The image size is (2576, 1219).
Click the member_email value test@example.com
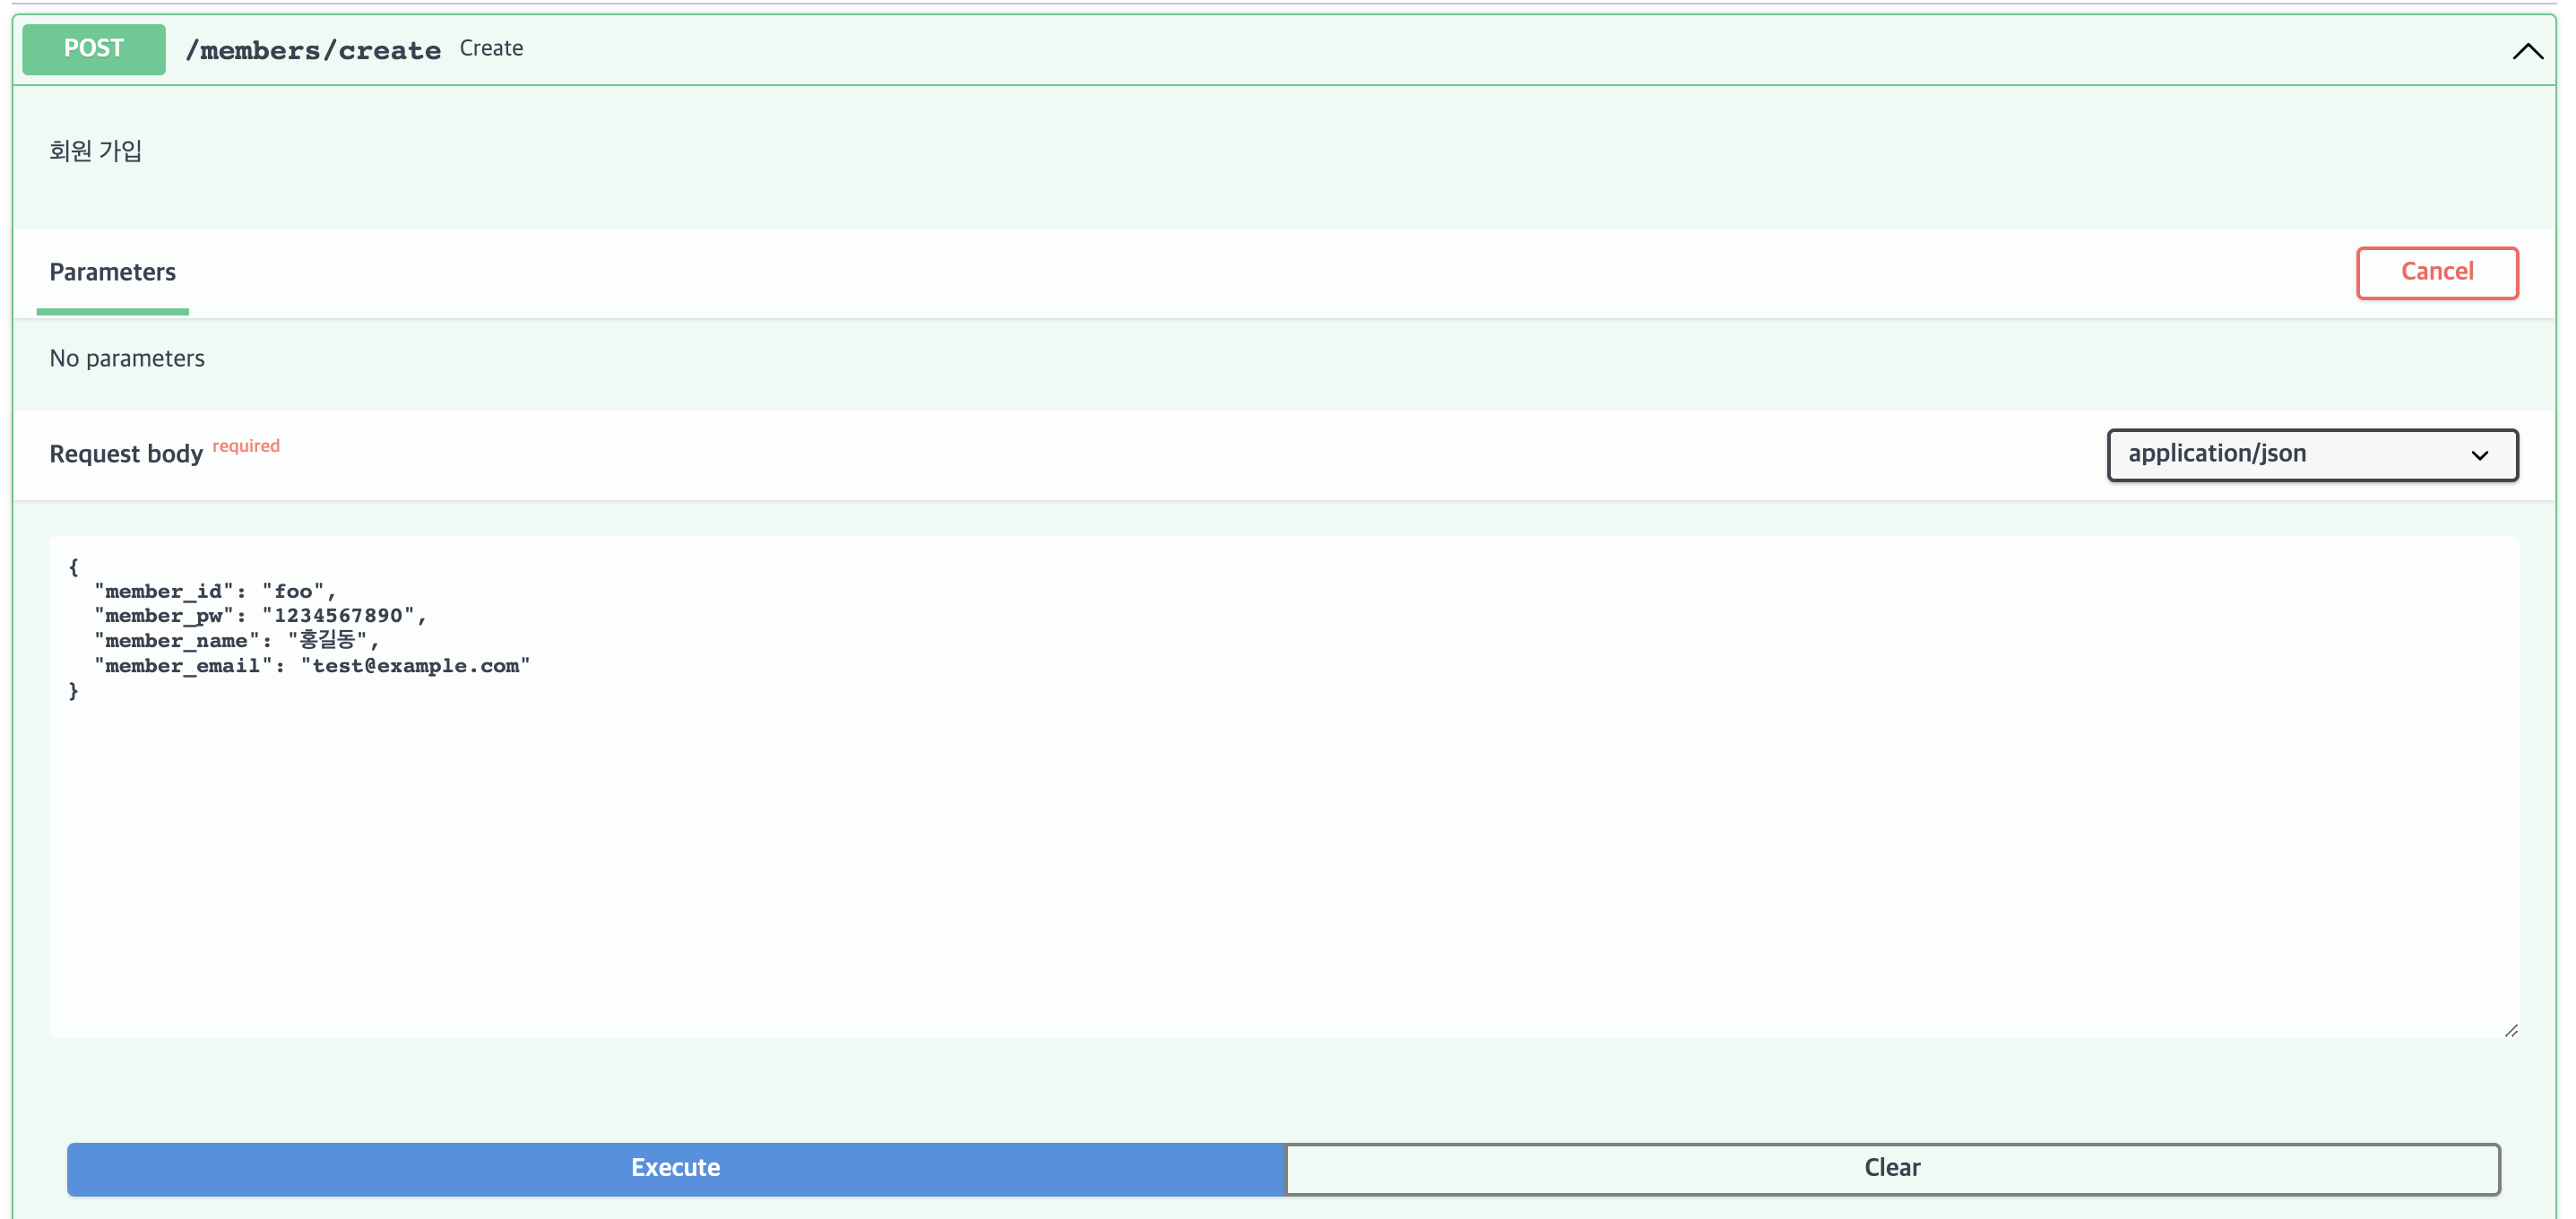pyautogui.click(x=415, y=666)
